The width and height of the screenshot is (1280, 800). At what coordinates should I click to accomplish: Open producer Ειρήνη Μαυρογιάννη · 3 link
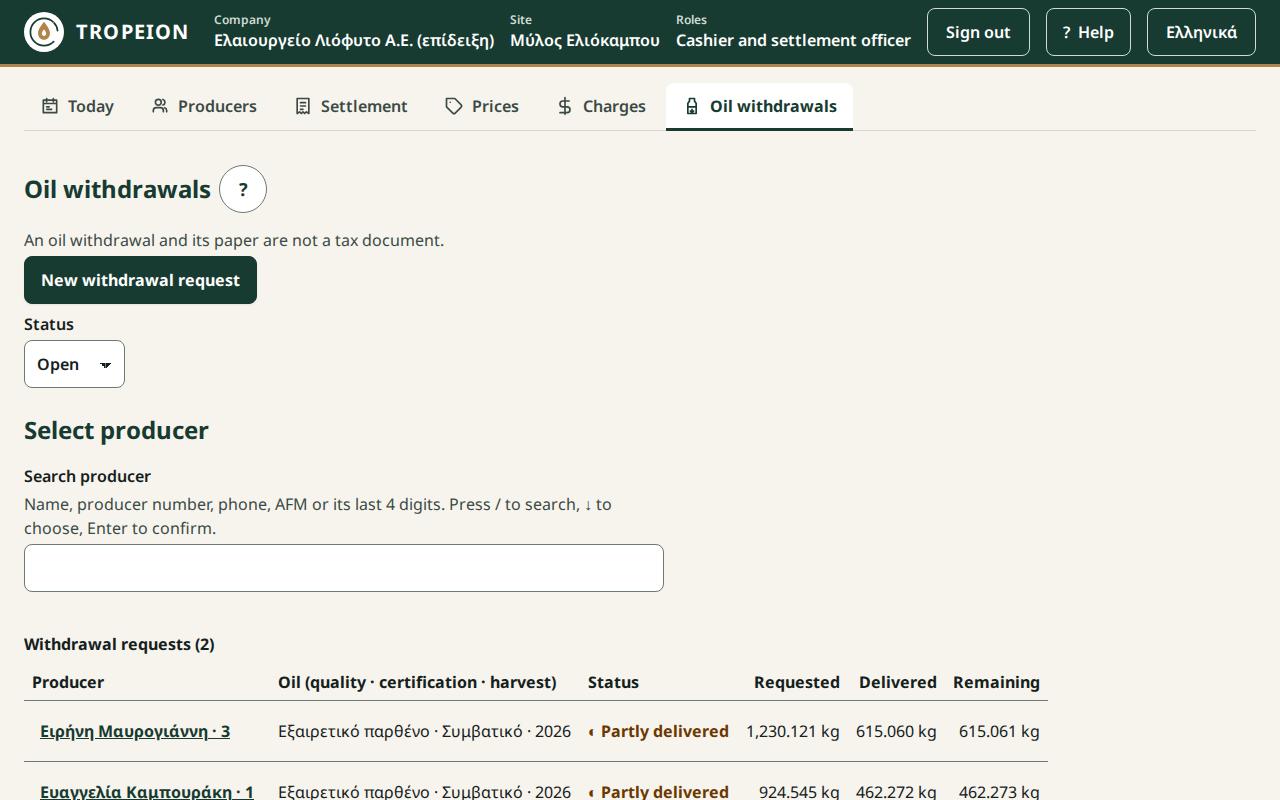(135, 731)
